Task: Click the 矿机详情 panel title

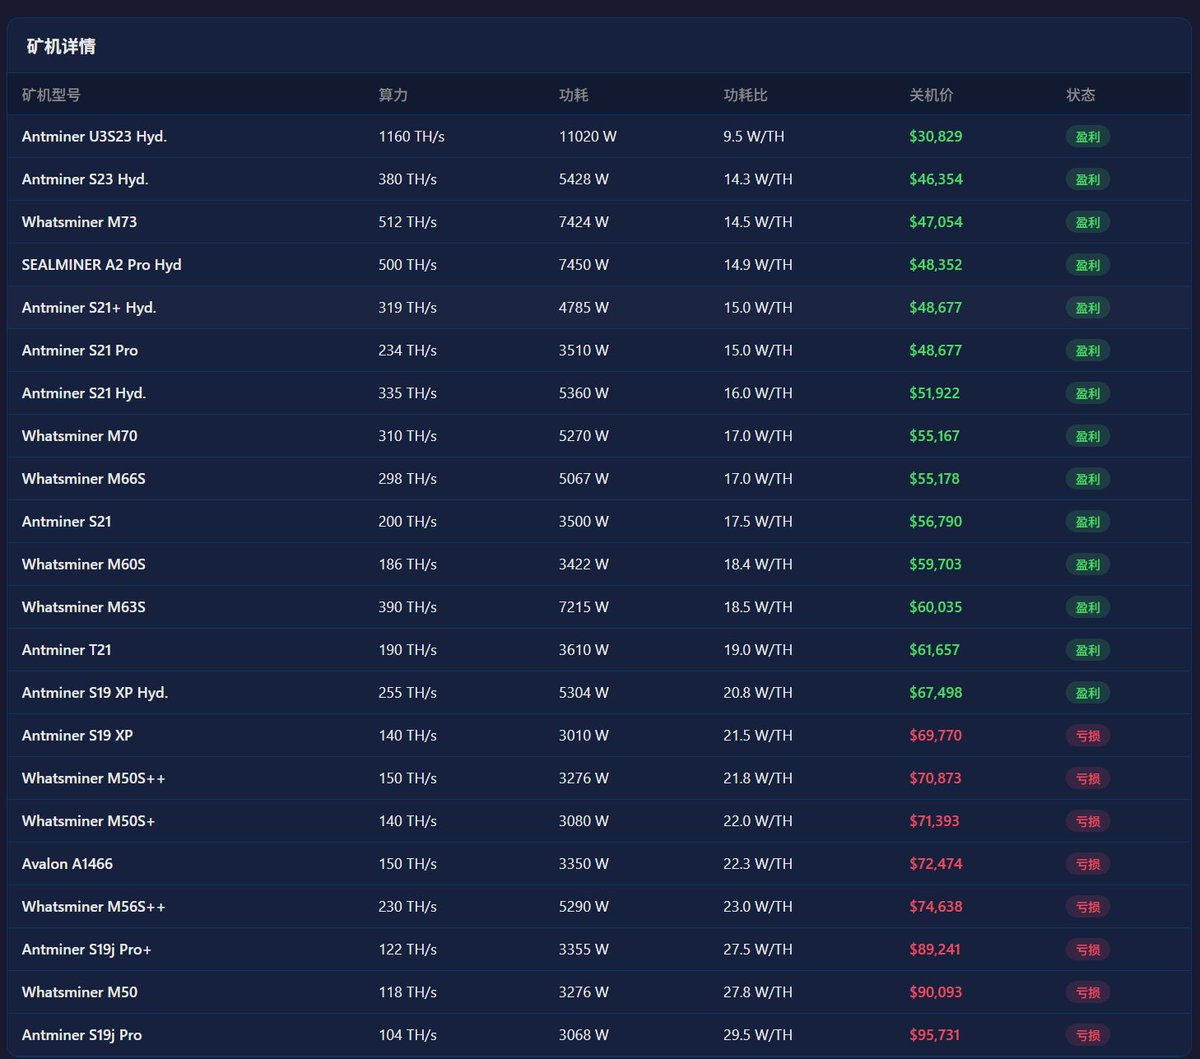Action: pos(61,46)
